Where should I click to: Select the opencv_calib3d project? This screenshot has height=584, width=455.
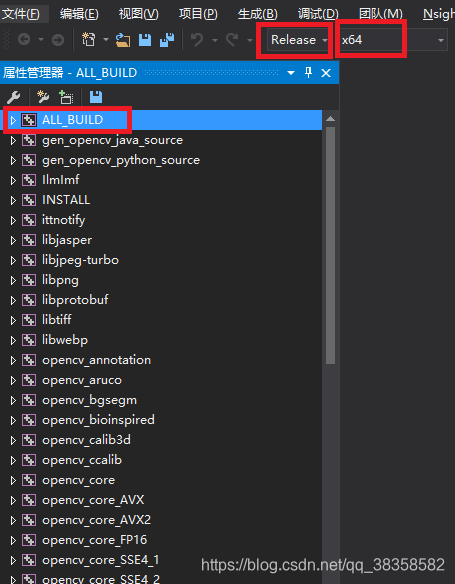pos(86,440)
